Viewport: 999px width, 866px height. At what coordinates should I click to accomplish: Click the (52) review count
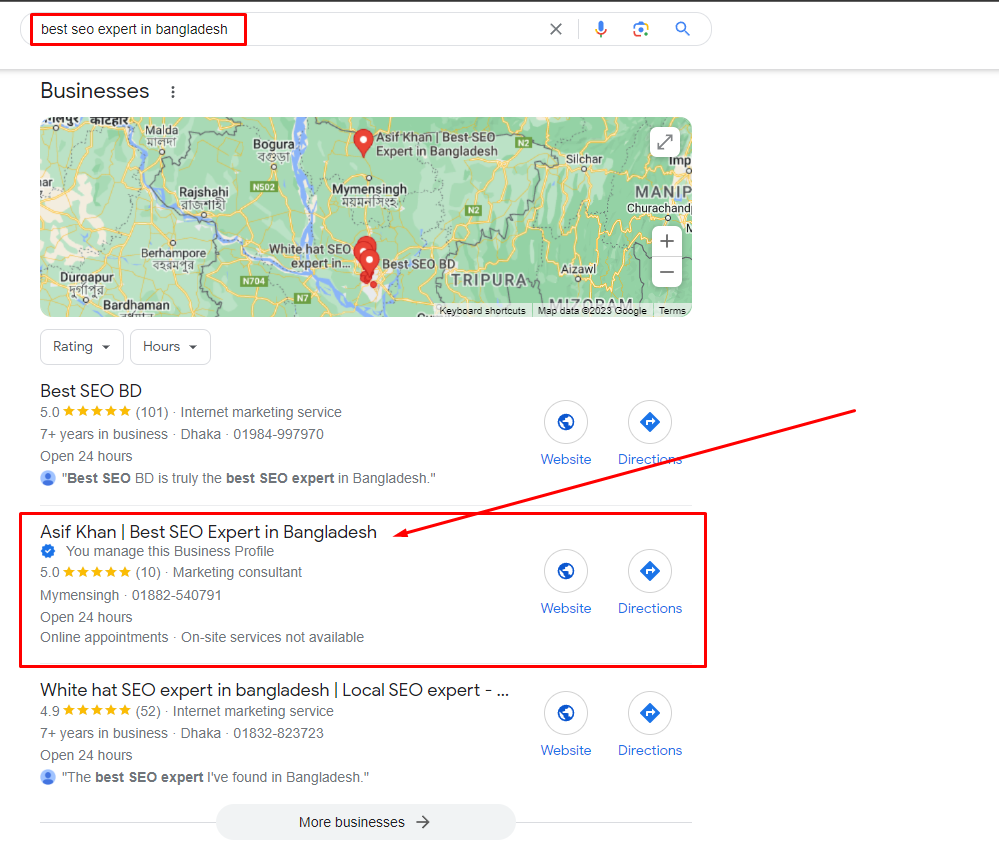click(148, 711)
